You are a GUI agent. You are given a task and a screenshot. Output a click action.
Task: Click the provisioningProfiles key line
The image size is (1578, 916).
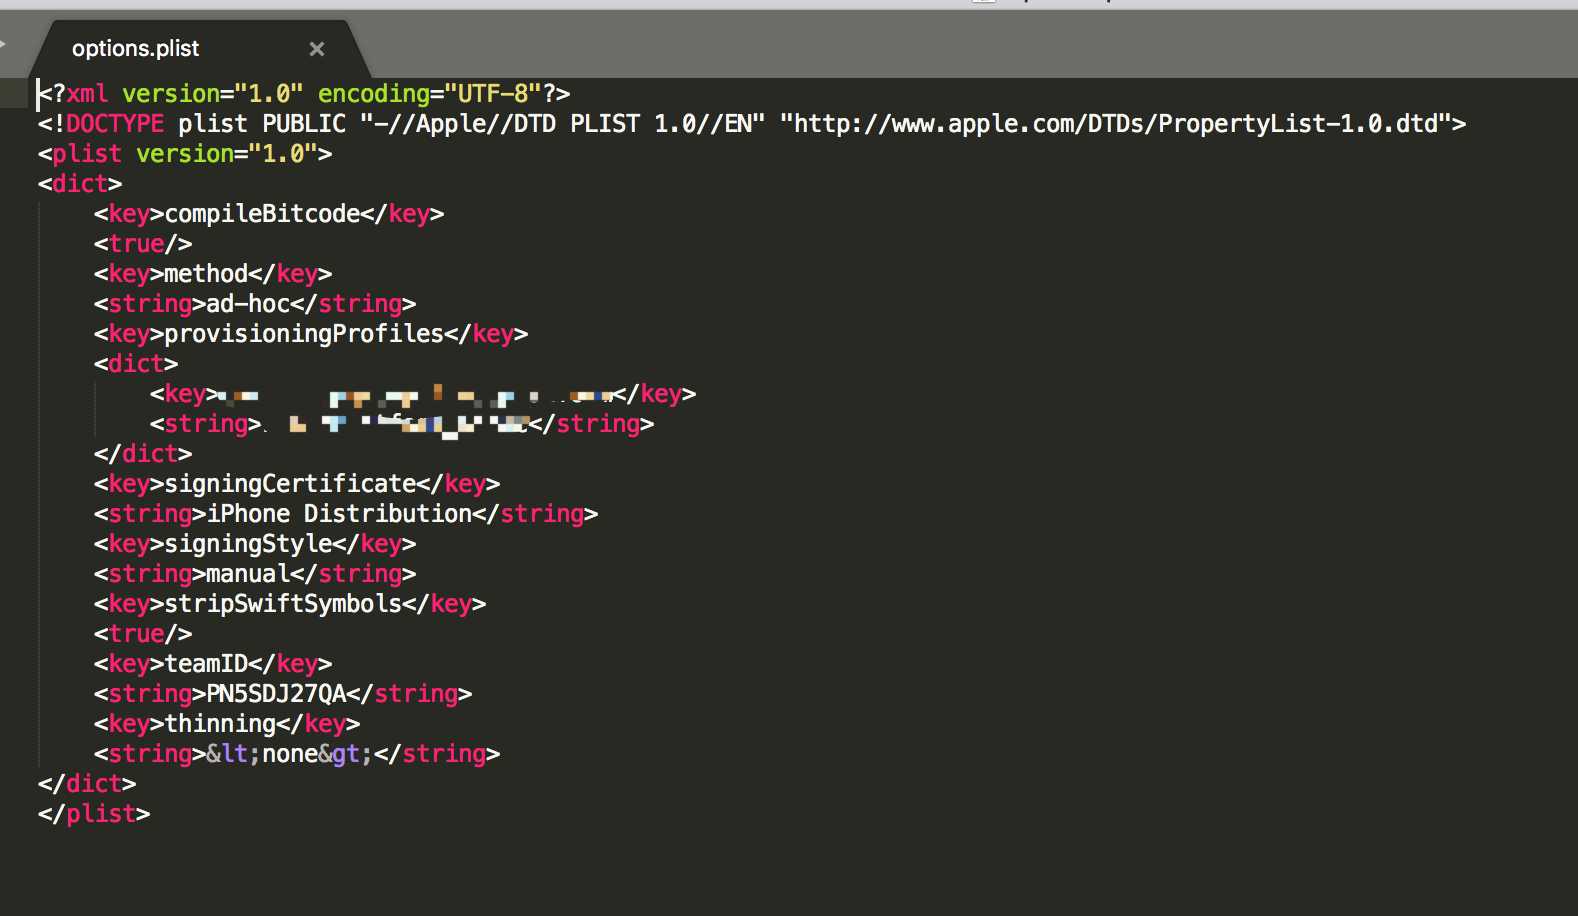311,334
